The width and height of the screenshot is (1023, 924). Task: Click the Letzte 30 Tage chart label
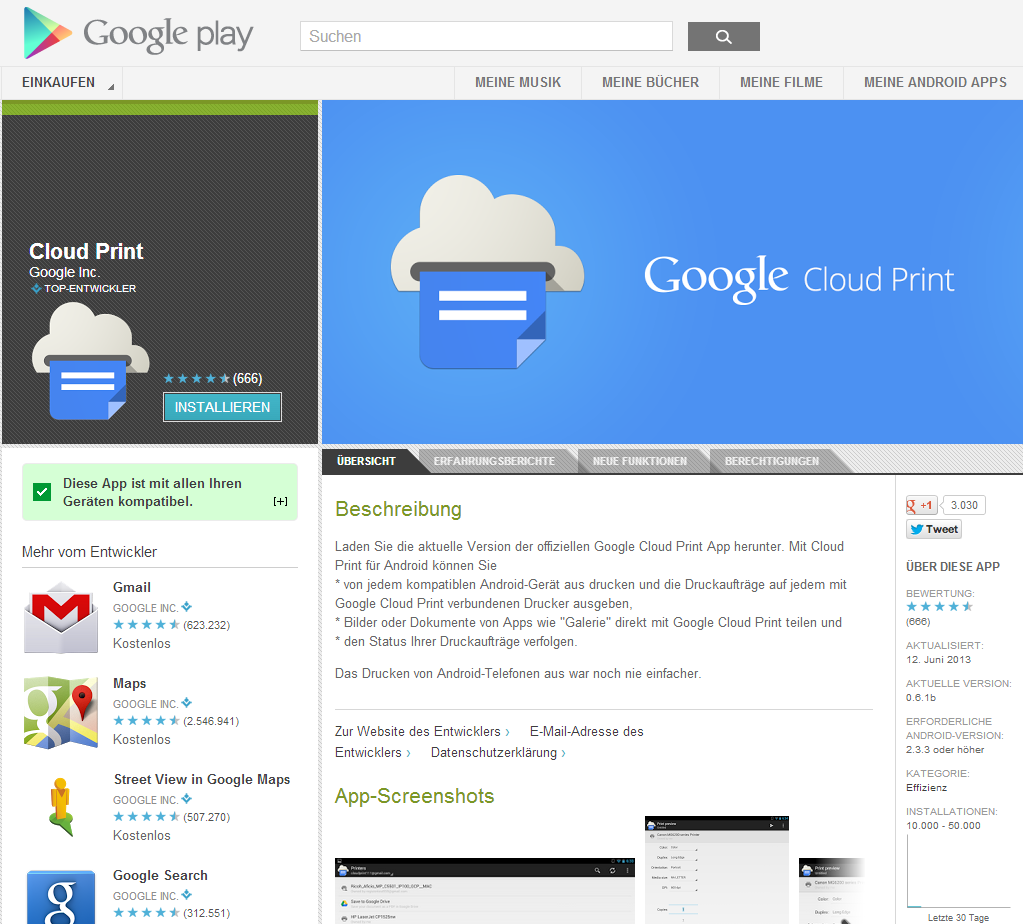coord(958,917)
